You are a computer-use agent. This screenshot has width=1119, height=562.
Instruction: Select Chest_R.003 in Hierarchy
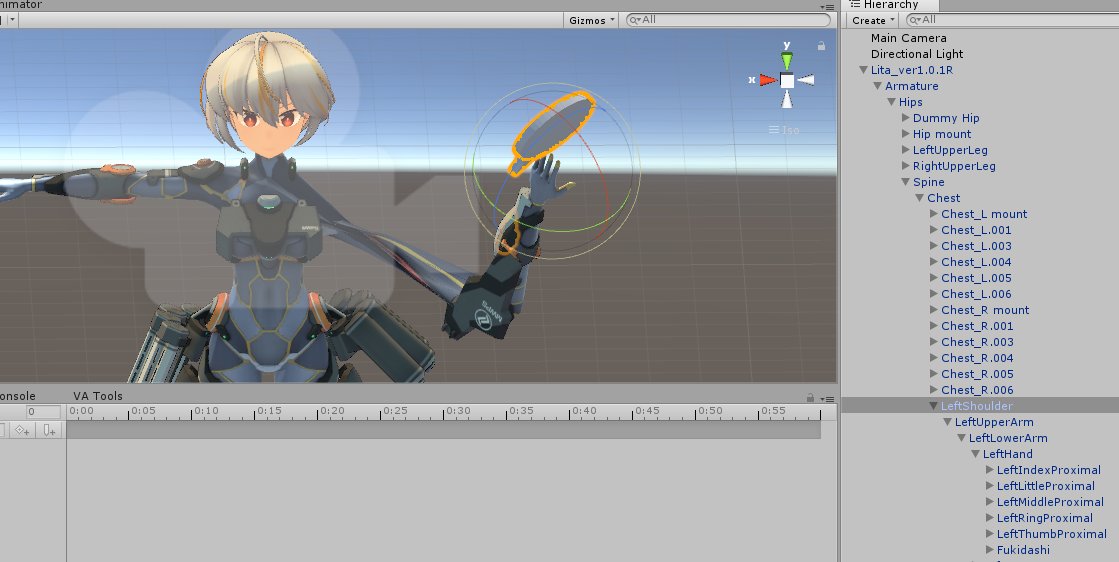977,342
